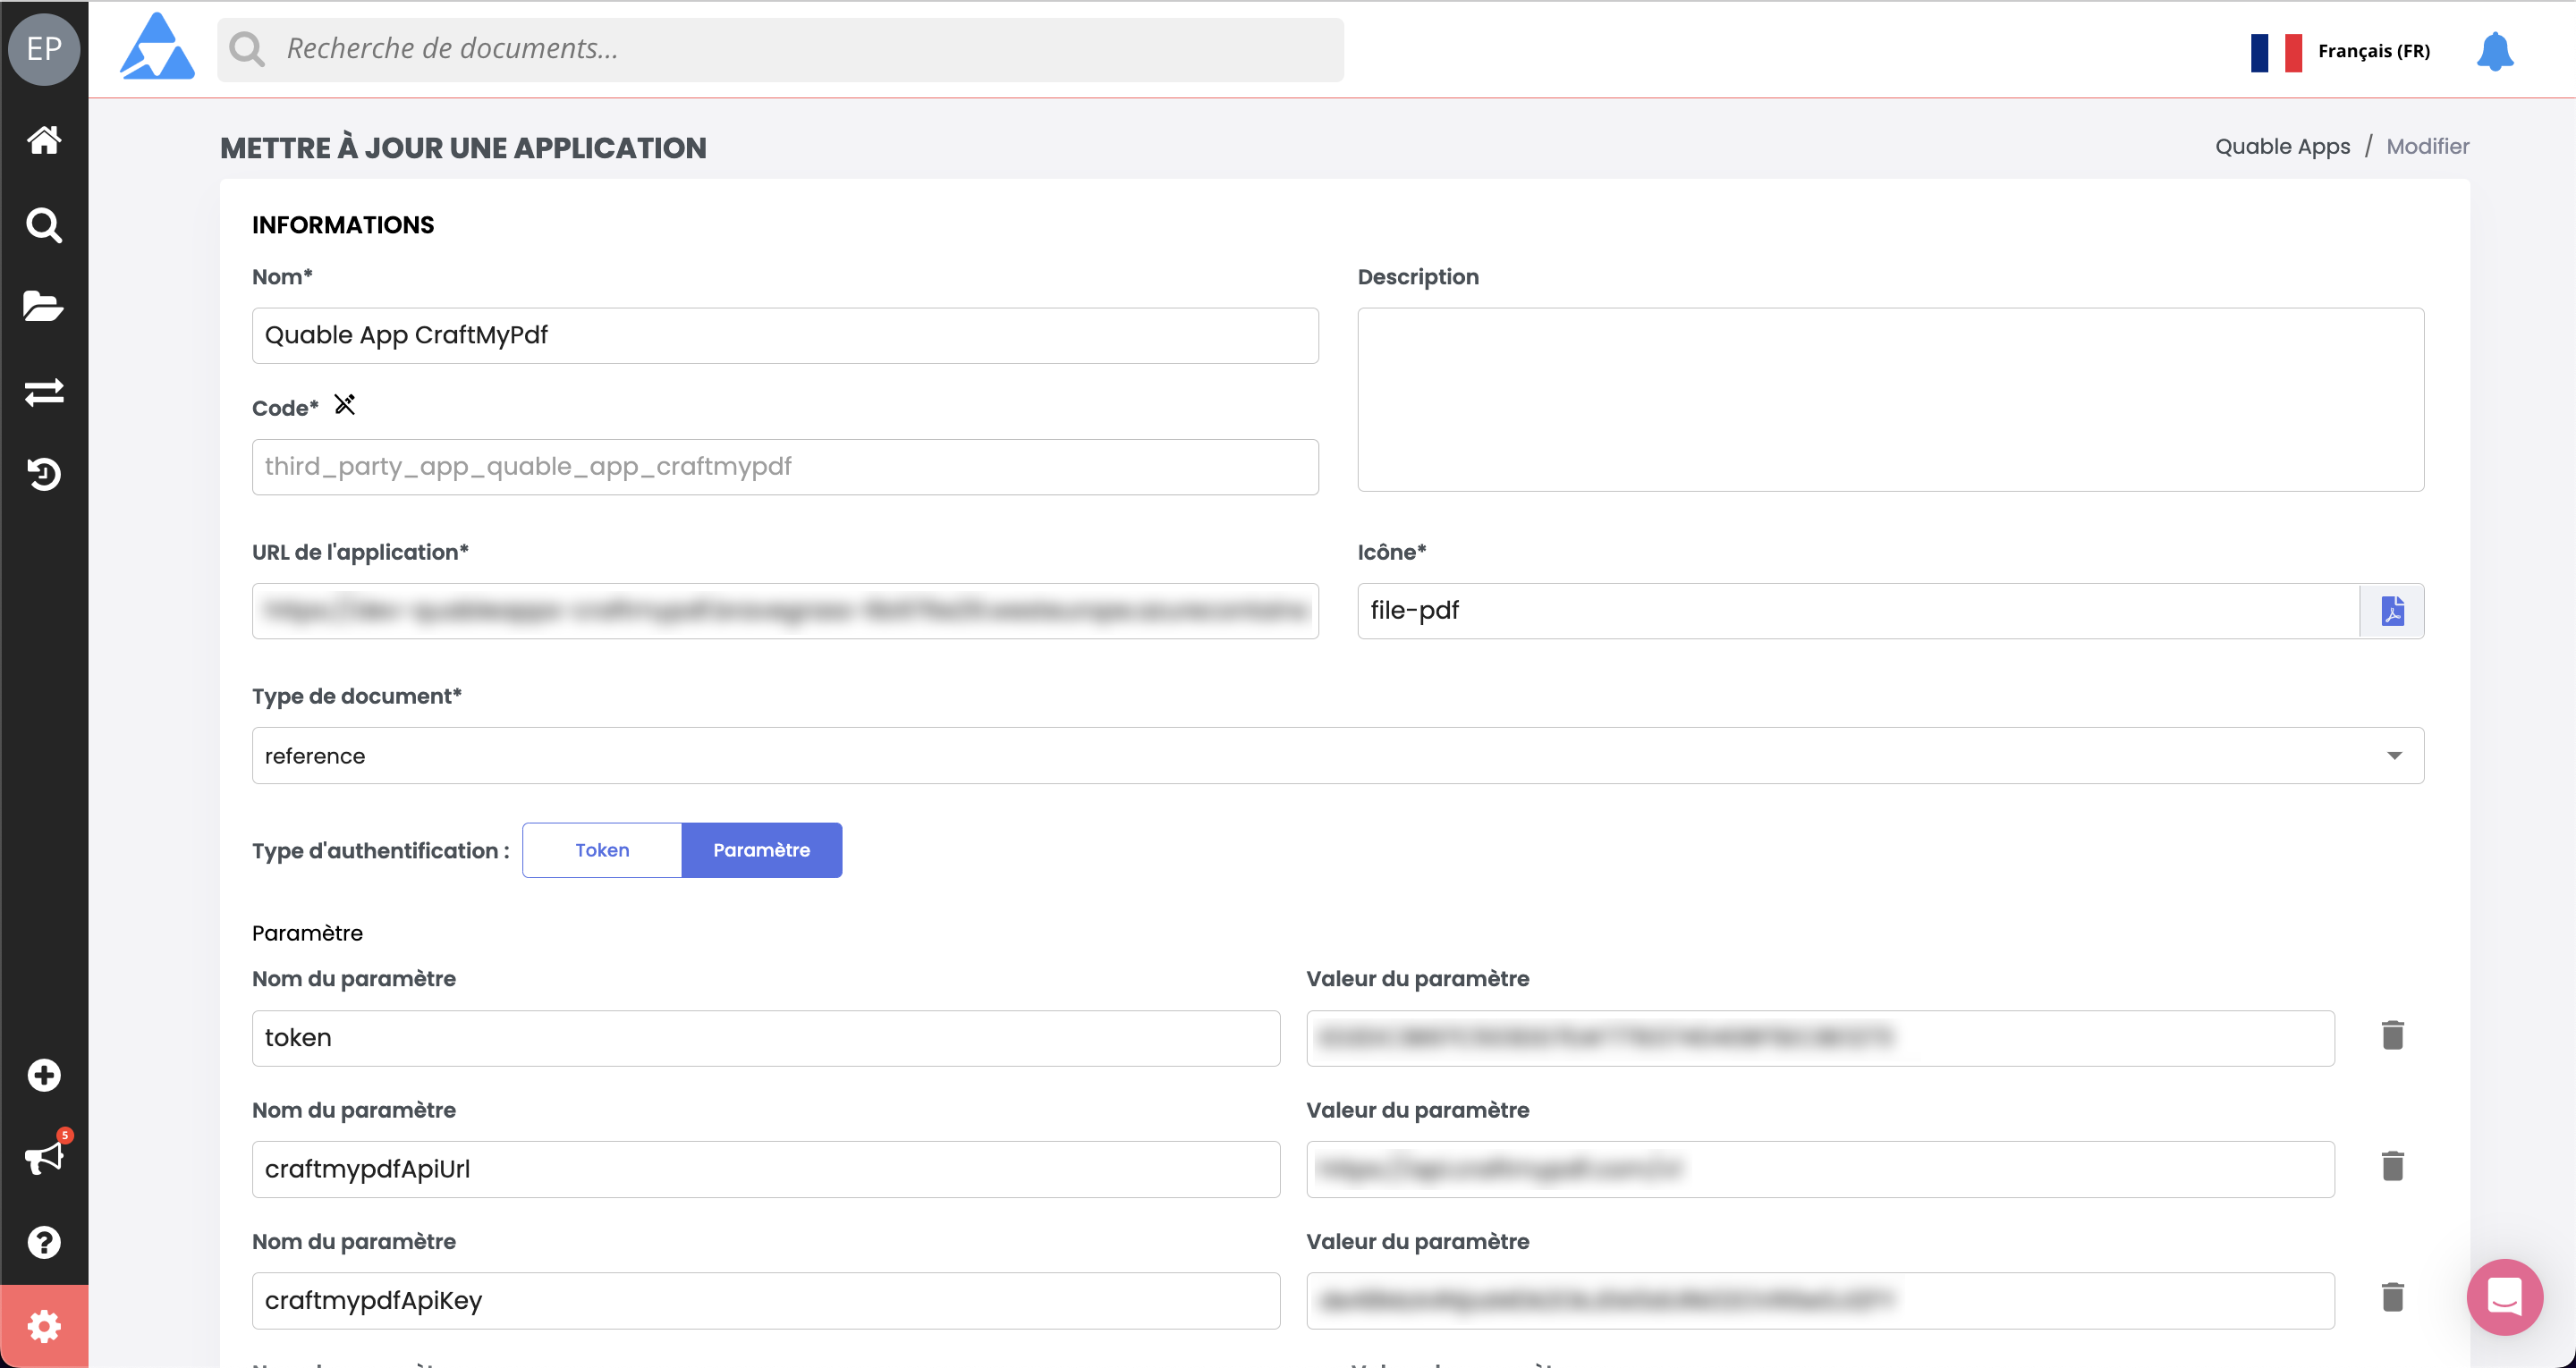
Task: Click the Recherche de documents search field
Action: [x=780, y=49]
